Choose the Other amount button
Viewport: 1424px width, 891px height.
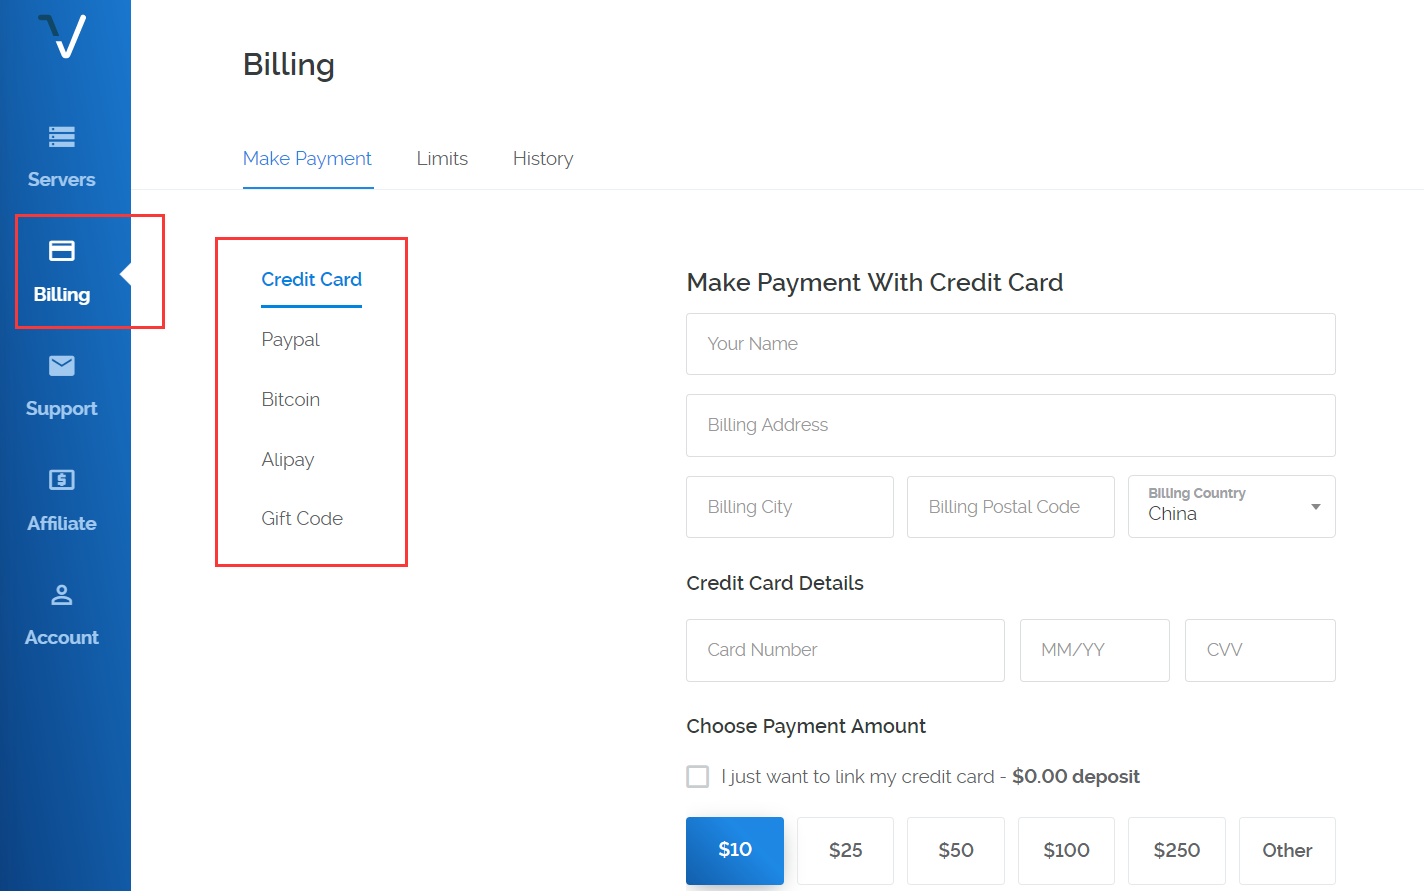(1287, 851)
